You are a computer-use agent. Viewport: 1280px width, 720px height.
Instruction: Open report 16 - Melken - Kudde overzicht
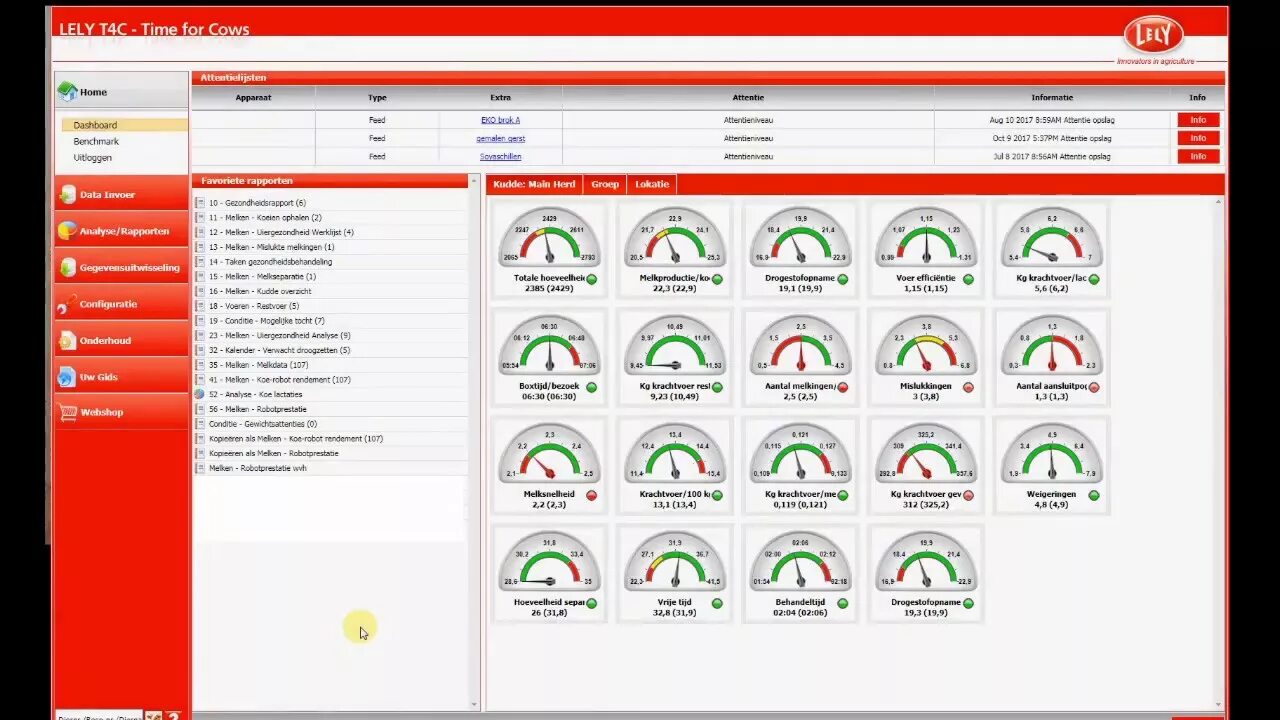click(260, 291)
